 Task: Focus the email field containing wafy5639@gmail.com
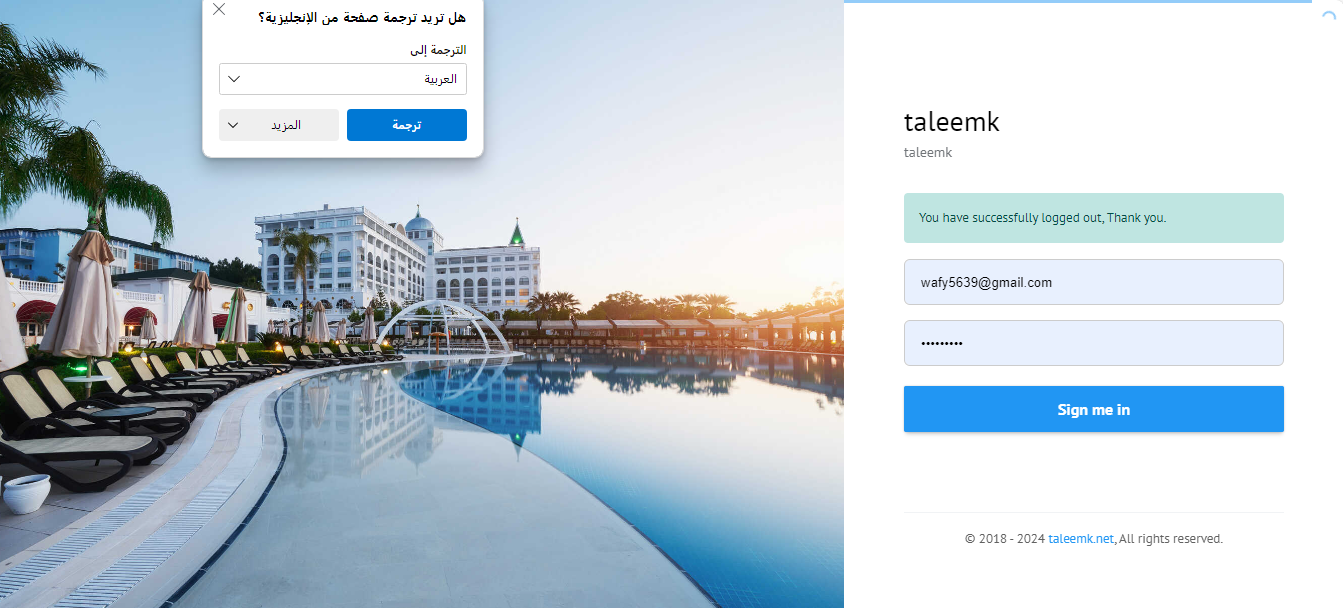(x=1094, y=282)
